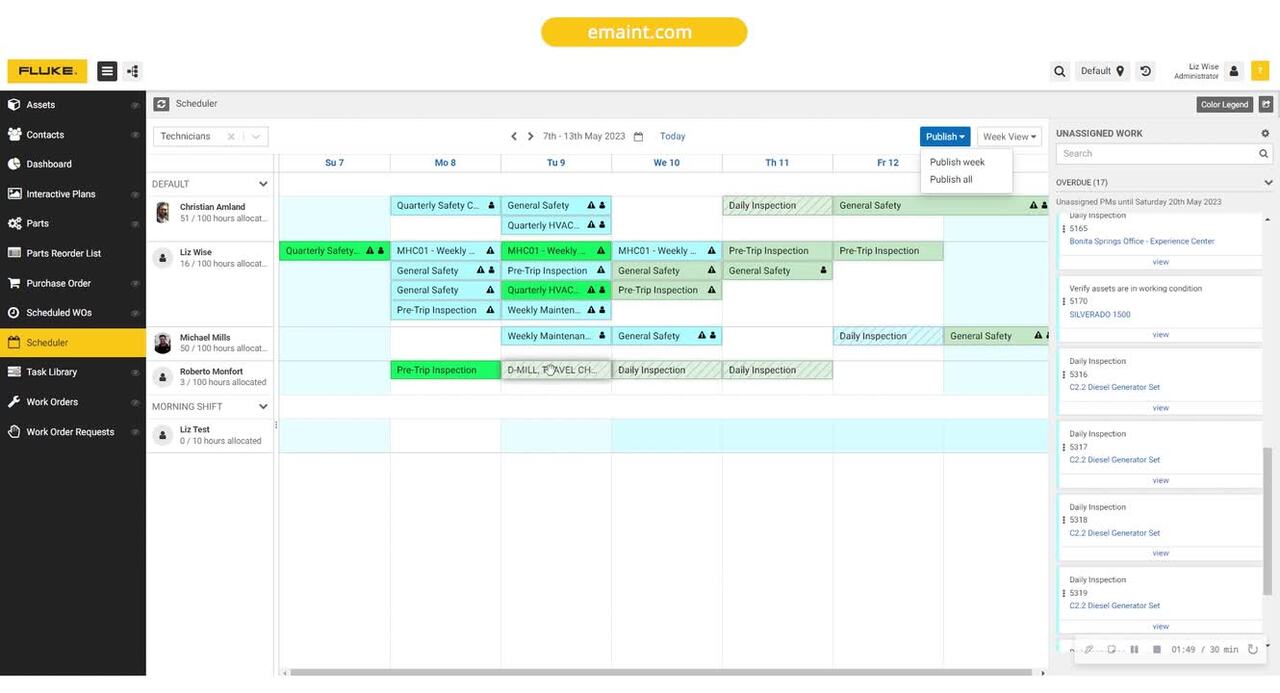Click the Today link
The image size is (1280, 693).
click(x=673, y=136)
